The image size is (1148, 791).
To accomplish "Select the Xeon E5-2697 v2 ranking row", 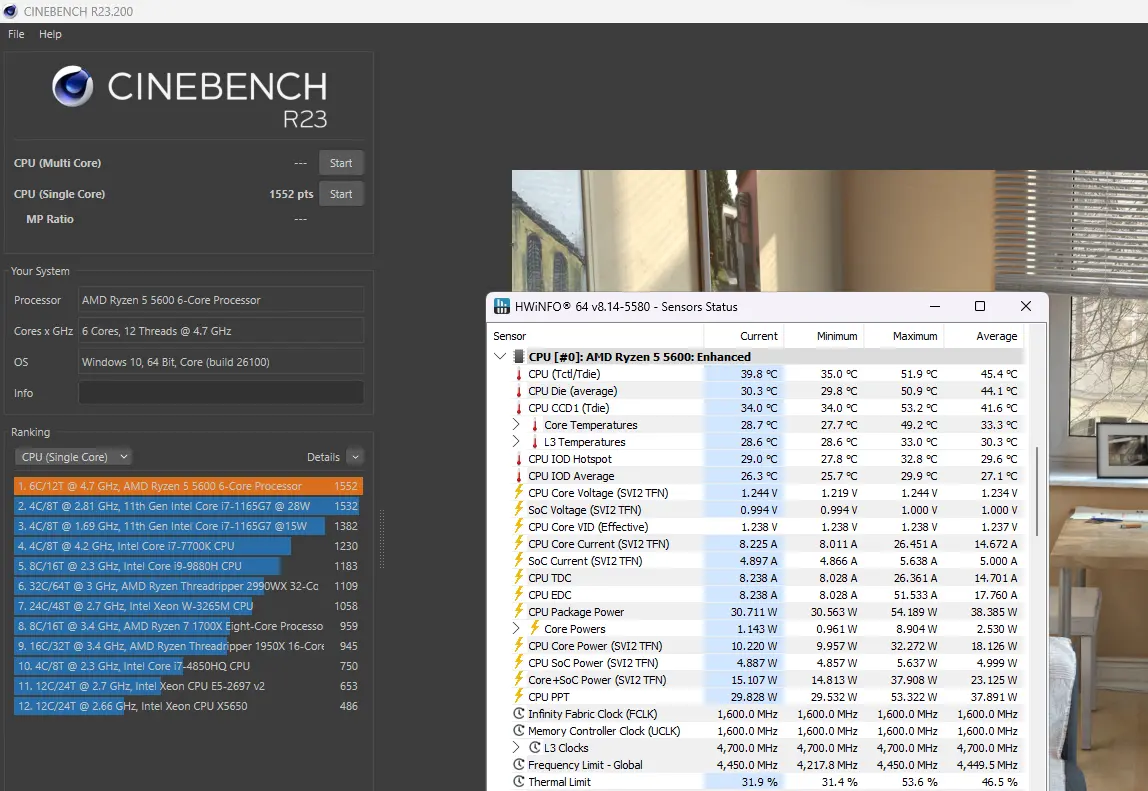I will (188, 686).
